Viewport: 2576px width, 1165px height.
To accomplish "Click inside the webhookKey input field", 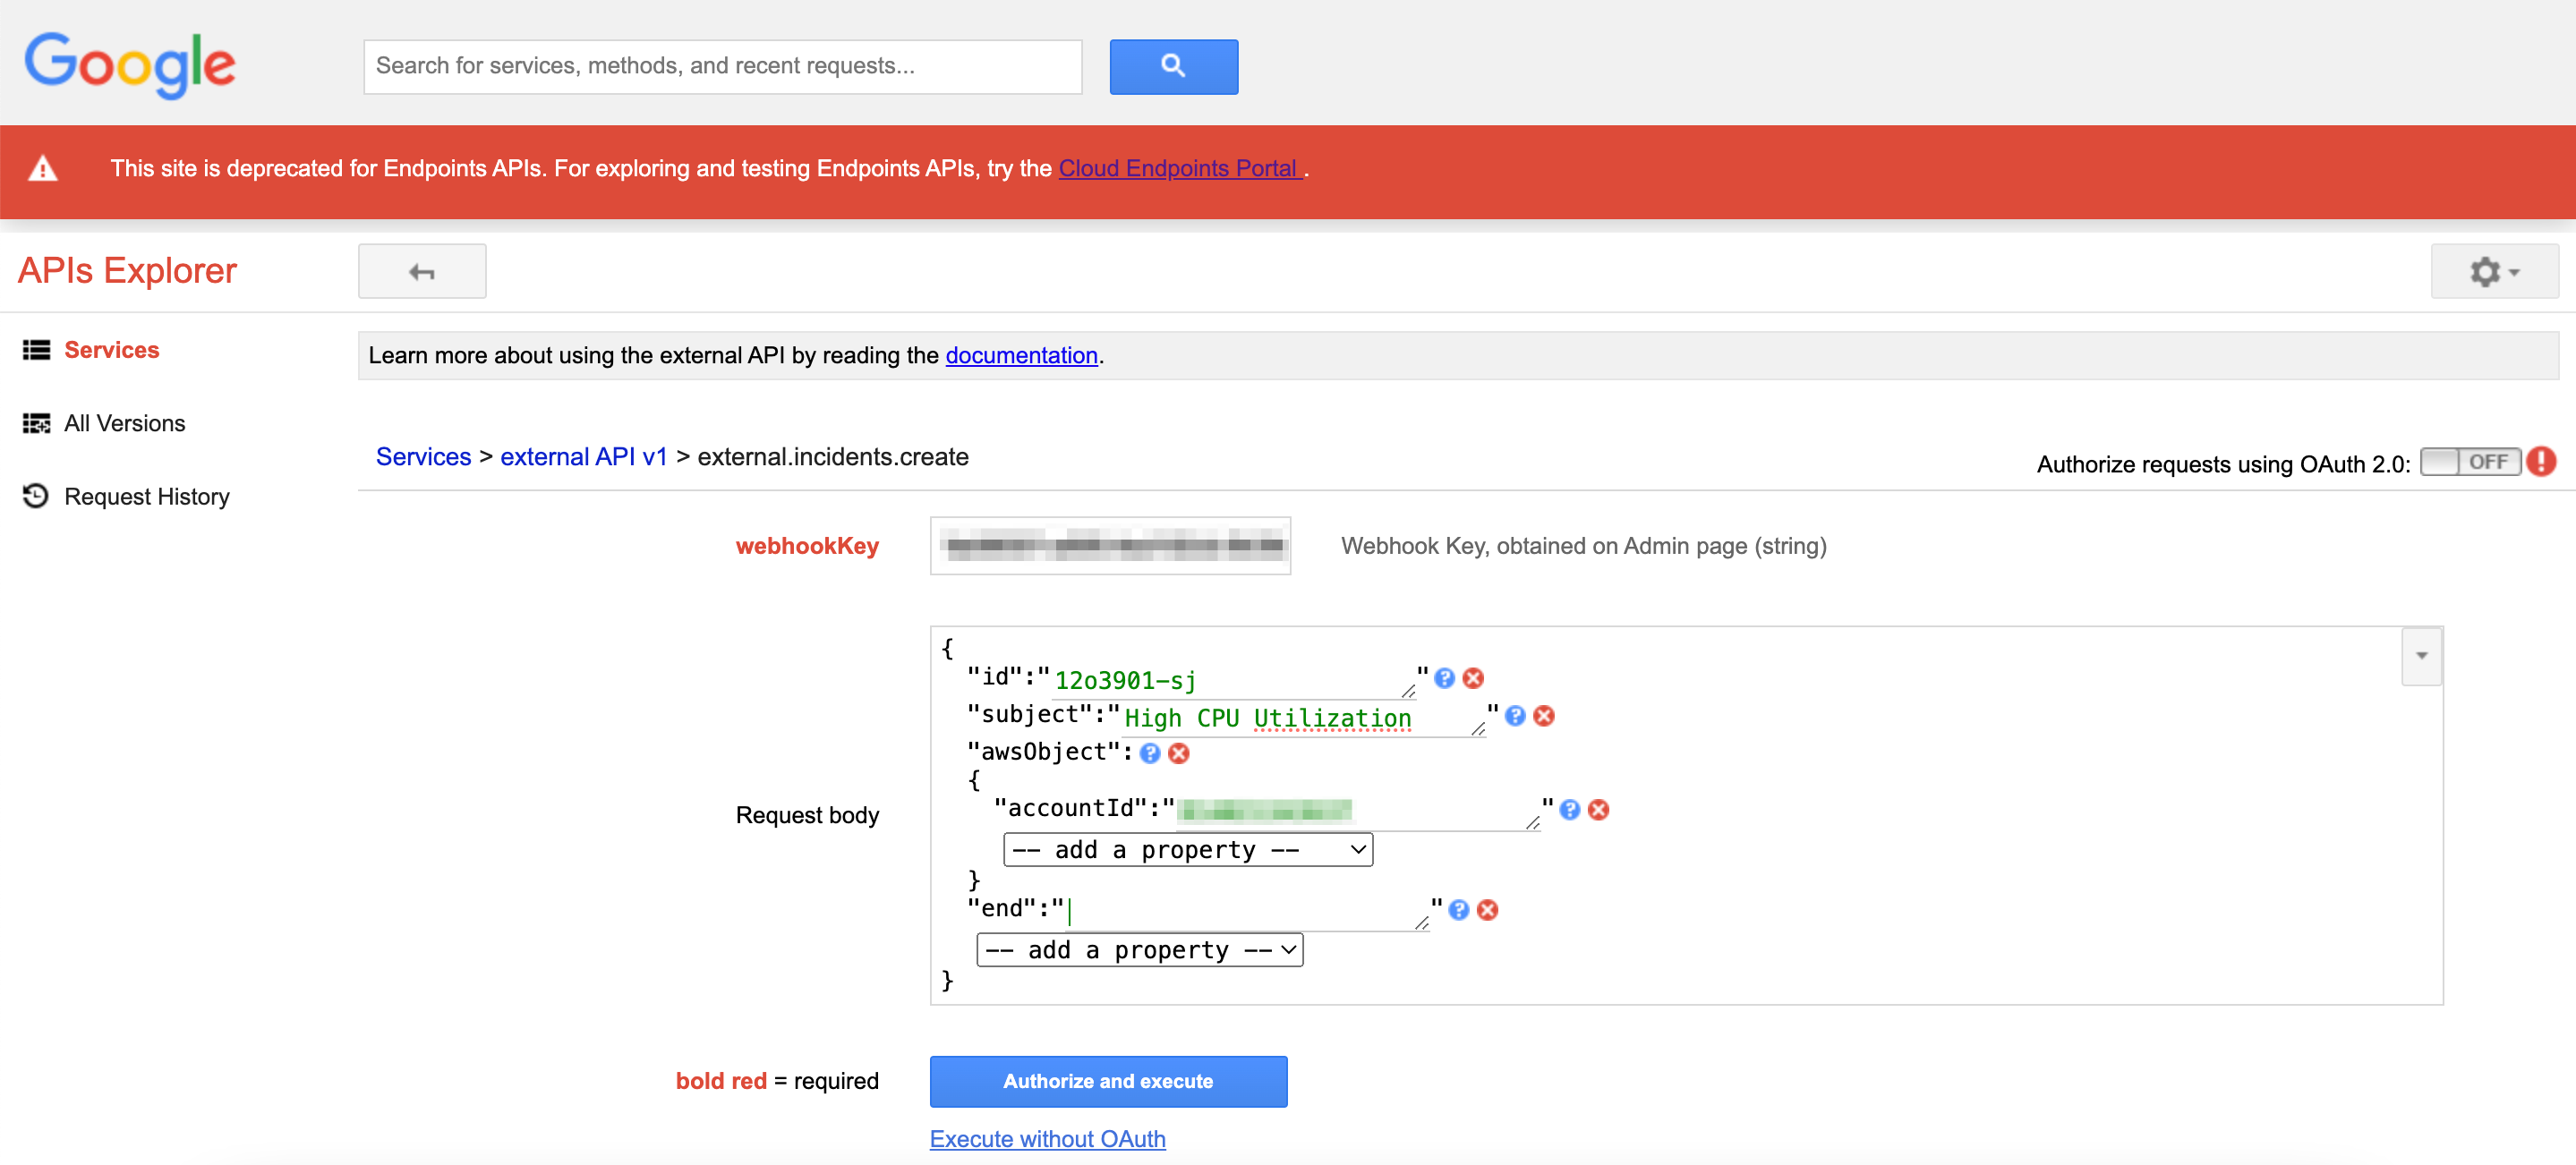I will pos(1109,545).
